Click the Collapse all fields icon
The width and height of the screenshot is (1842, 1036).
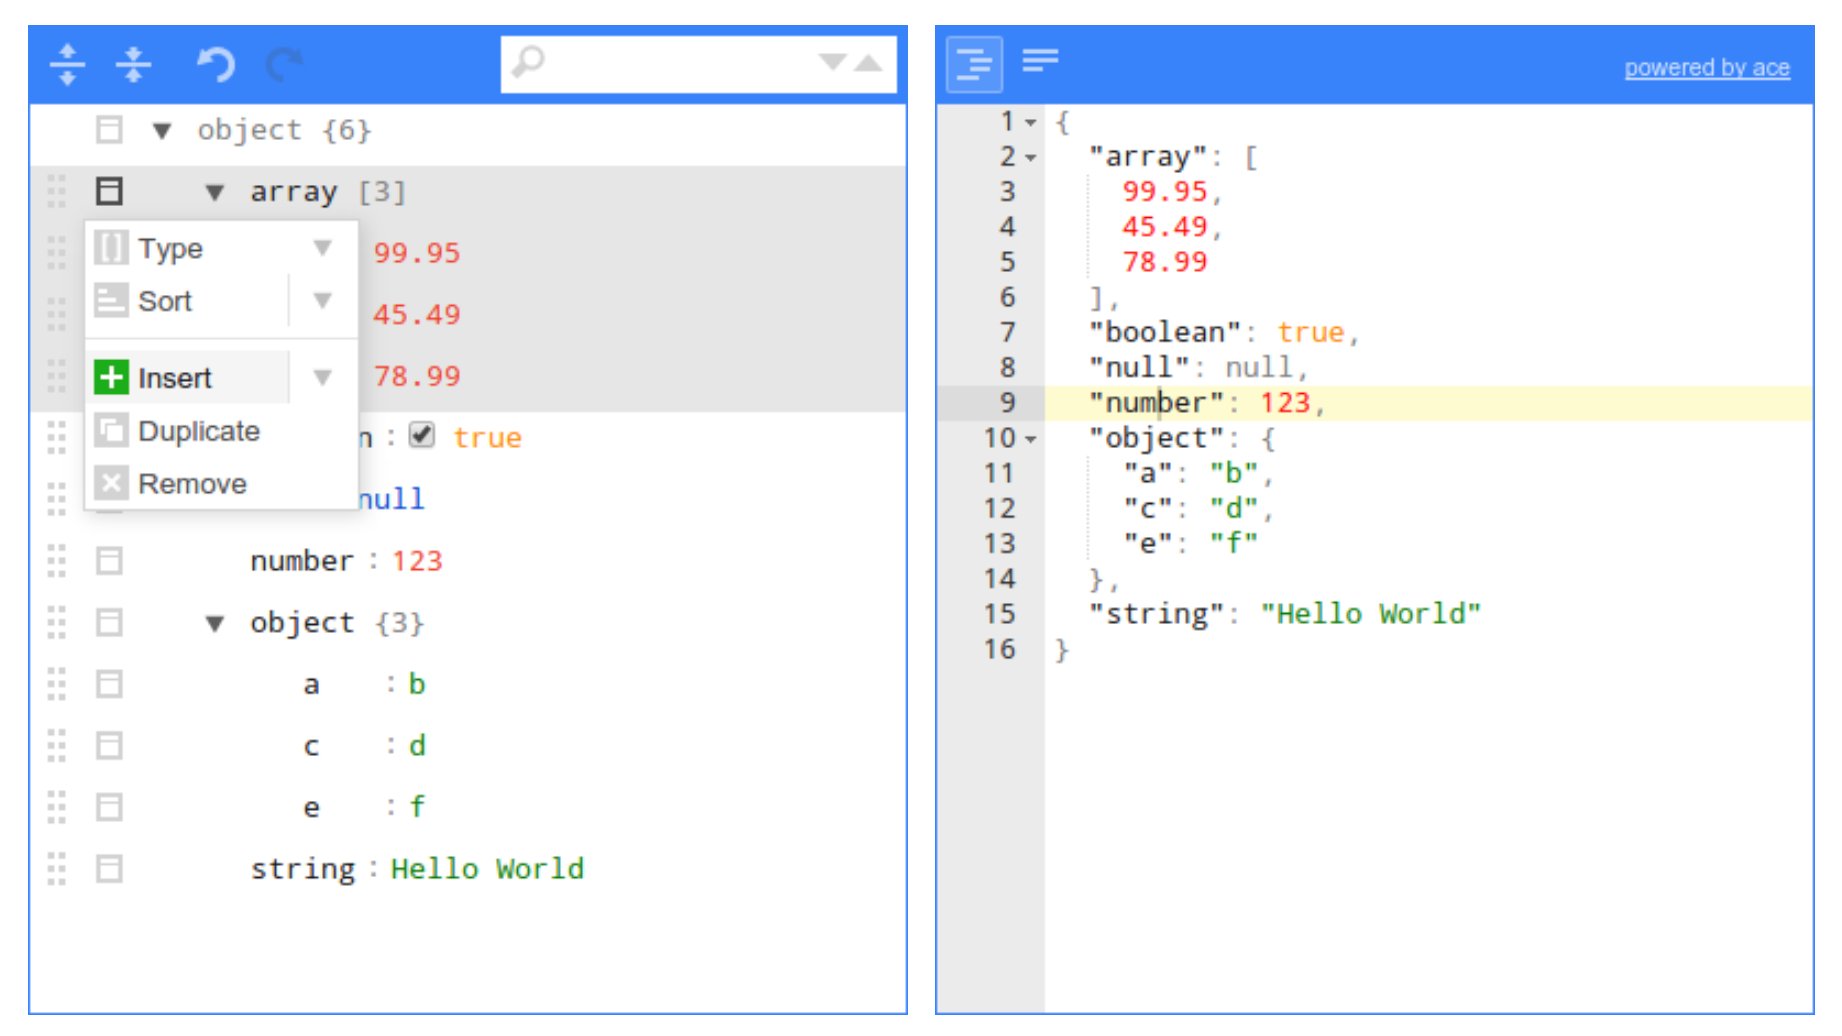click(133, 65)
